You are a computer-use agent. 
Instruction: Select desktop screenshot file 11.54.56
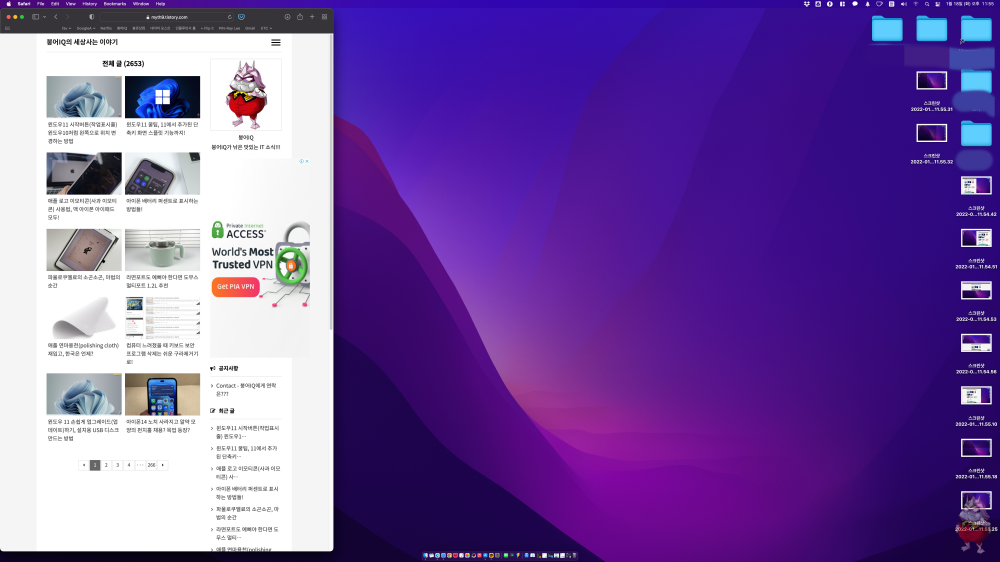pos(976,343)
